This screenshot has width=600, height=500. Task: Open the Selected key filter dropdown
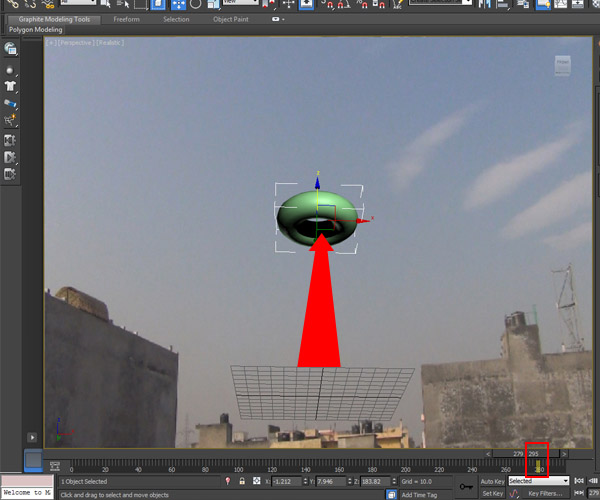(x=538, y=481)
